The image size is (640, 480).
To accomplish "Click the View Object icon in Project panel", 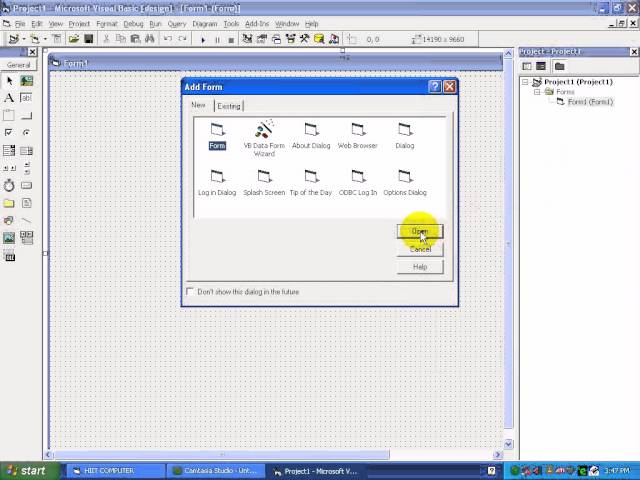I will coord(541,66).
